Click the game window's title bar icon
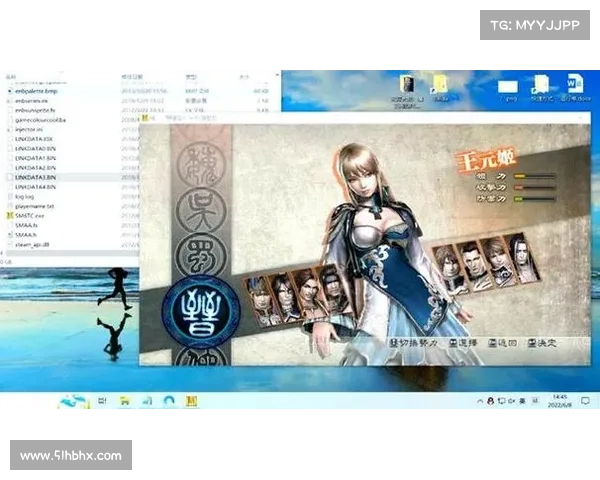The image size is (600, 480). [x=145, y=118]
